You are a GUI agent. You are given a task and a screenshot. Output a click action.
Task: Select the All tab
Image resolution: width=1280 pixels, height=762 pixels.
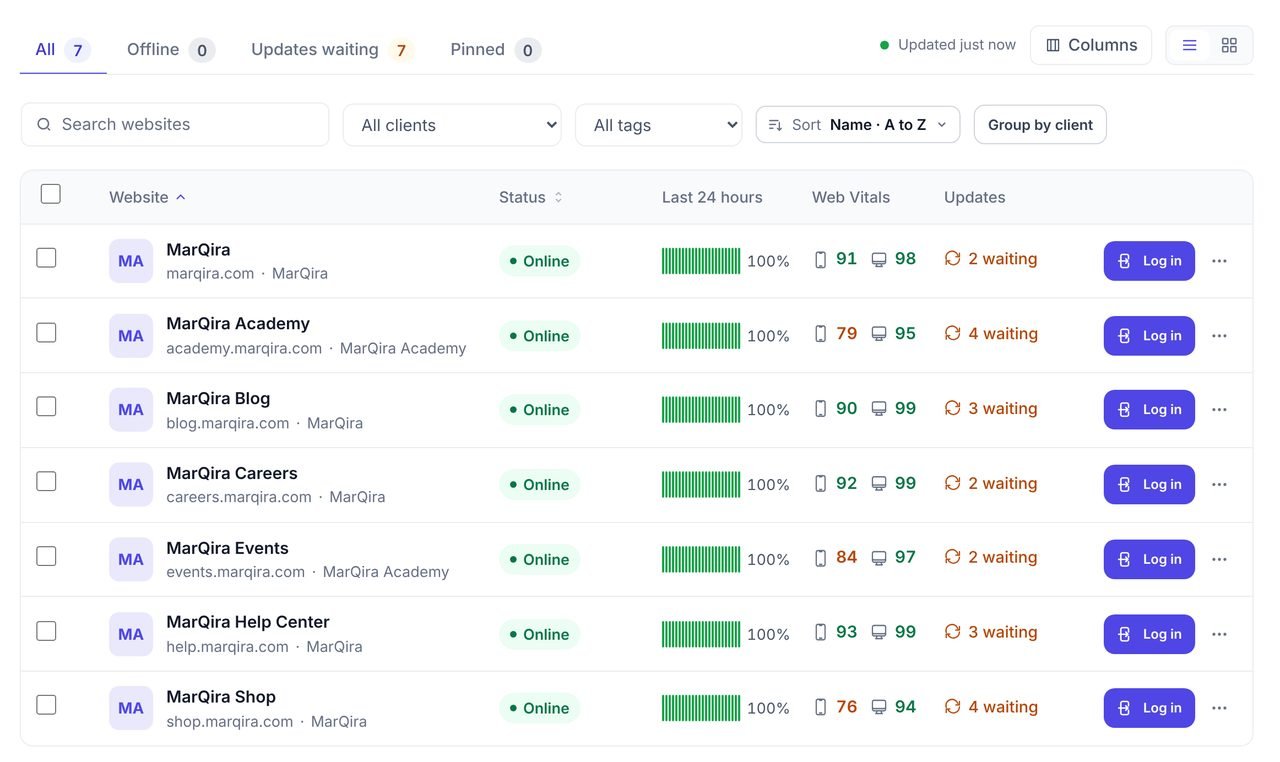coord(63,50)
